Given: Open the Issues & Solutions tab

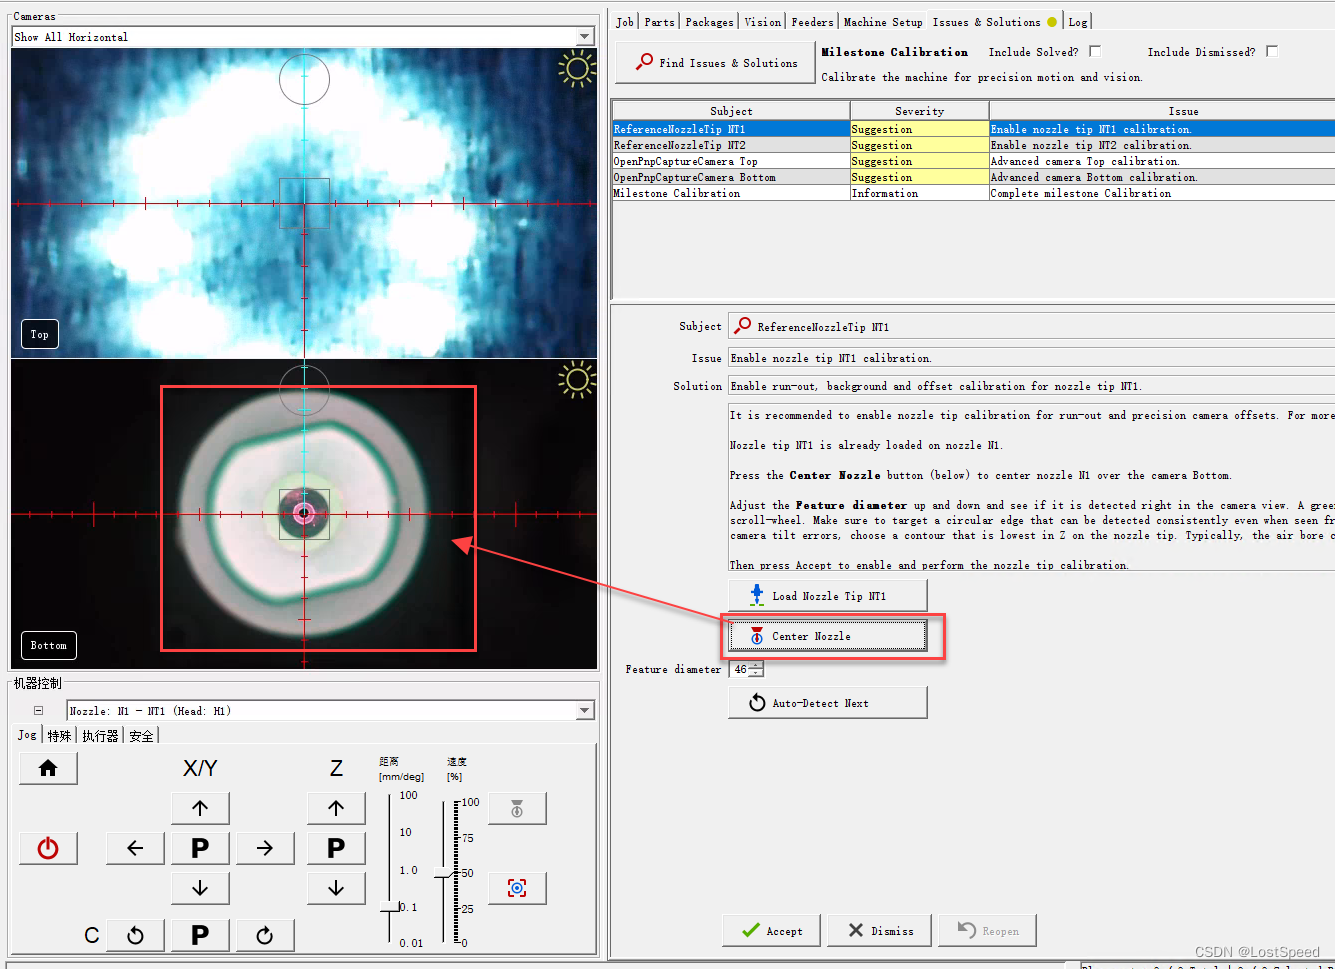Looking at the screenshot, I should click(x=994, y=22).
